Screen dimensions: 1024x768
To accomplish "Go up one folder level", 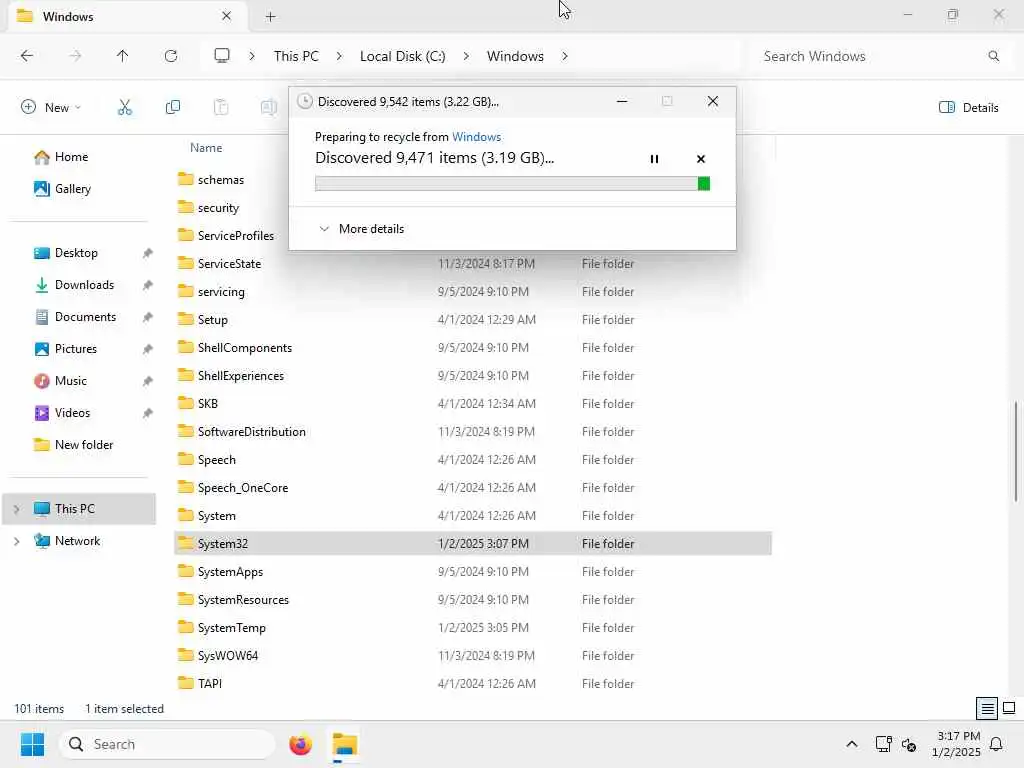I will tap(122, 56).
